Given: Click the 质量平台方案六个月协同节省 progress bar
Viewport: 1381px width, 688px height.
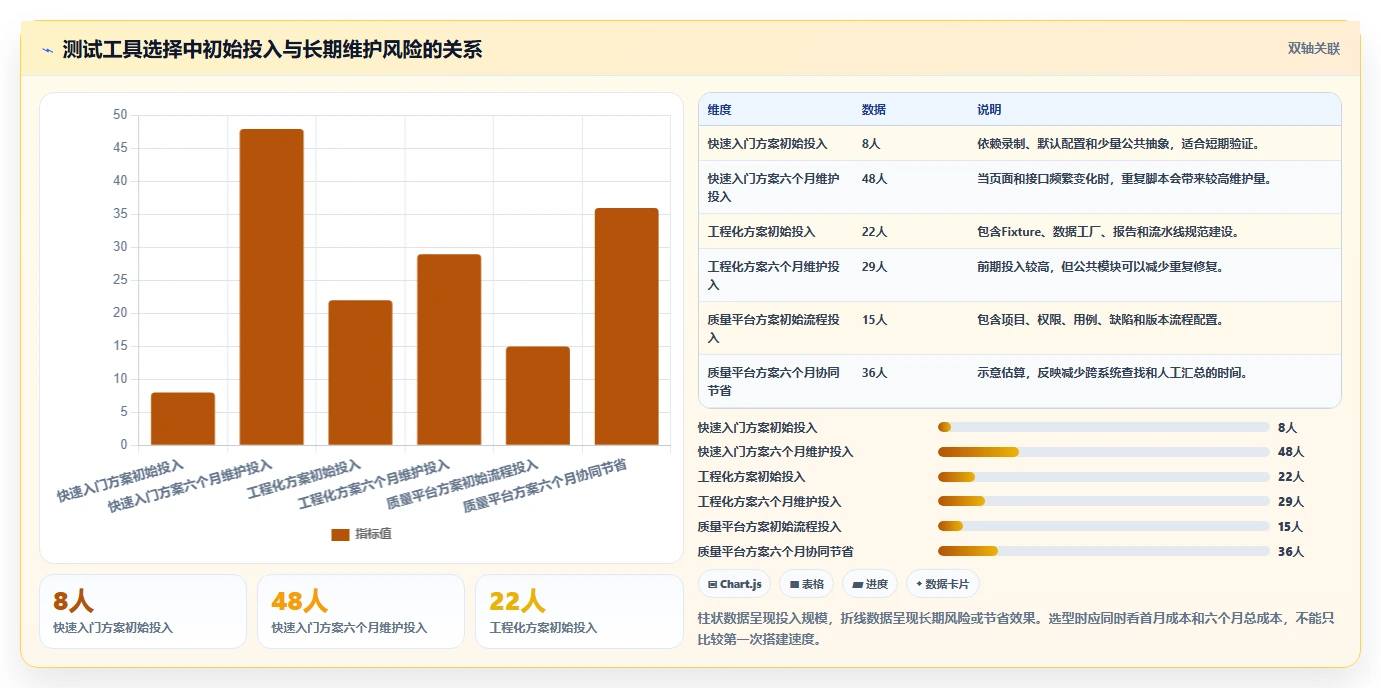Looking at the screenshot, I should (x=1103, y=552).
